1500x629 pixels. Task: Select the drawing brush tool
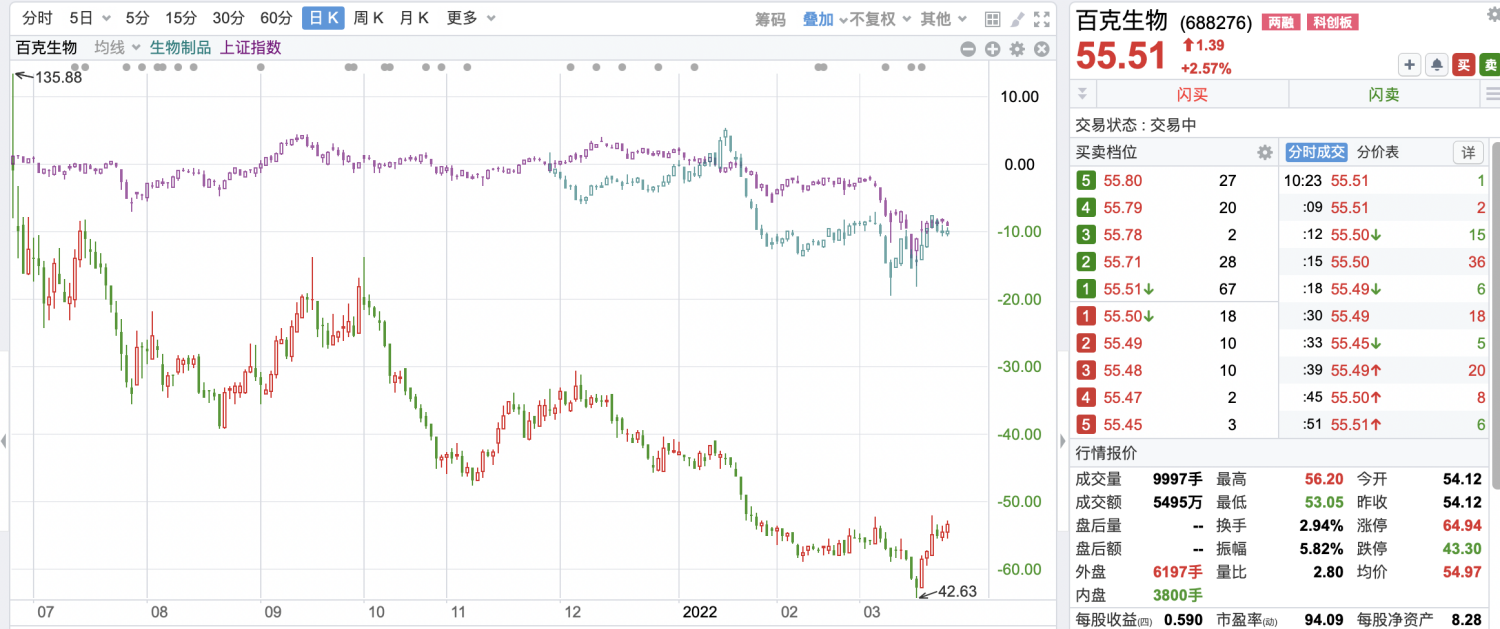pos(1017,19)
